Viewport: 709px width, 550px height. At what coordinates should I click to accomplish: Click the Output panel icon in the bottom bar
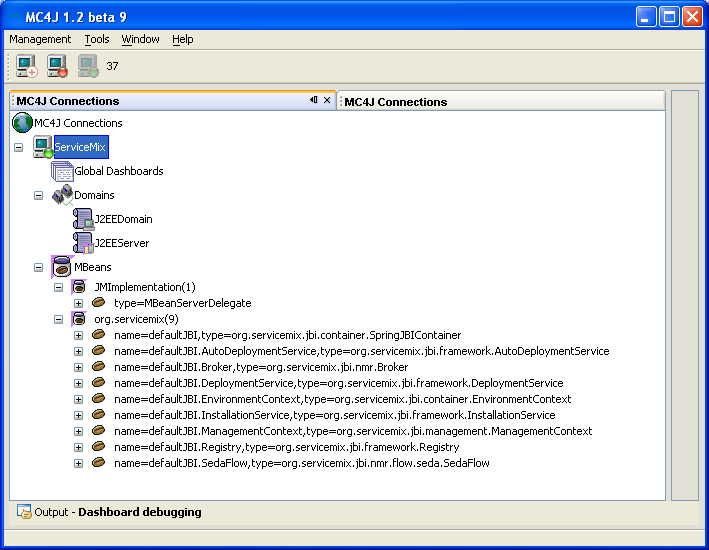click(x=24, y=511)
